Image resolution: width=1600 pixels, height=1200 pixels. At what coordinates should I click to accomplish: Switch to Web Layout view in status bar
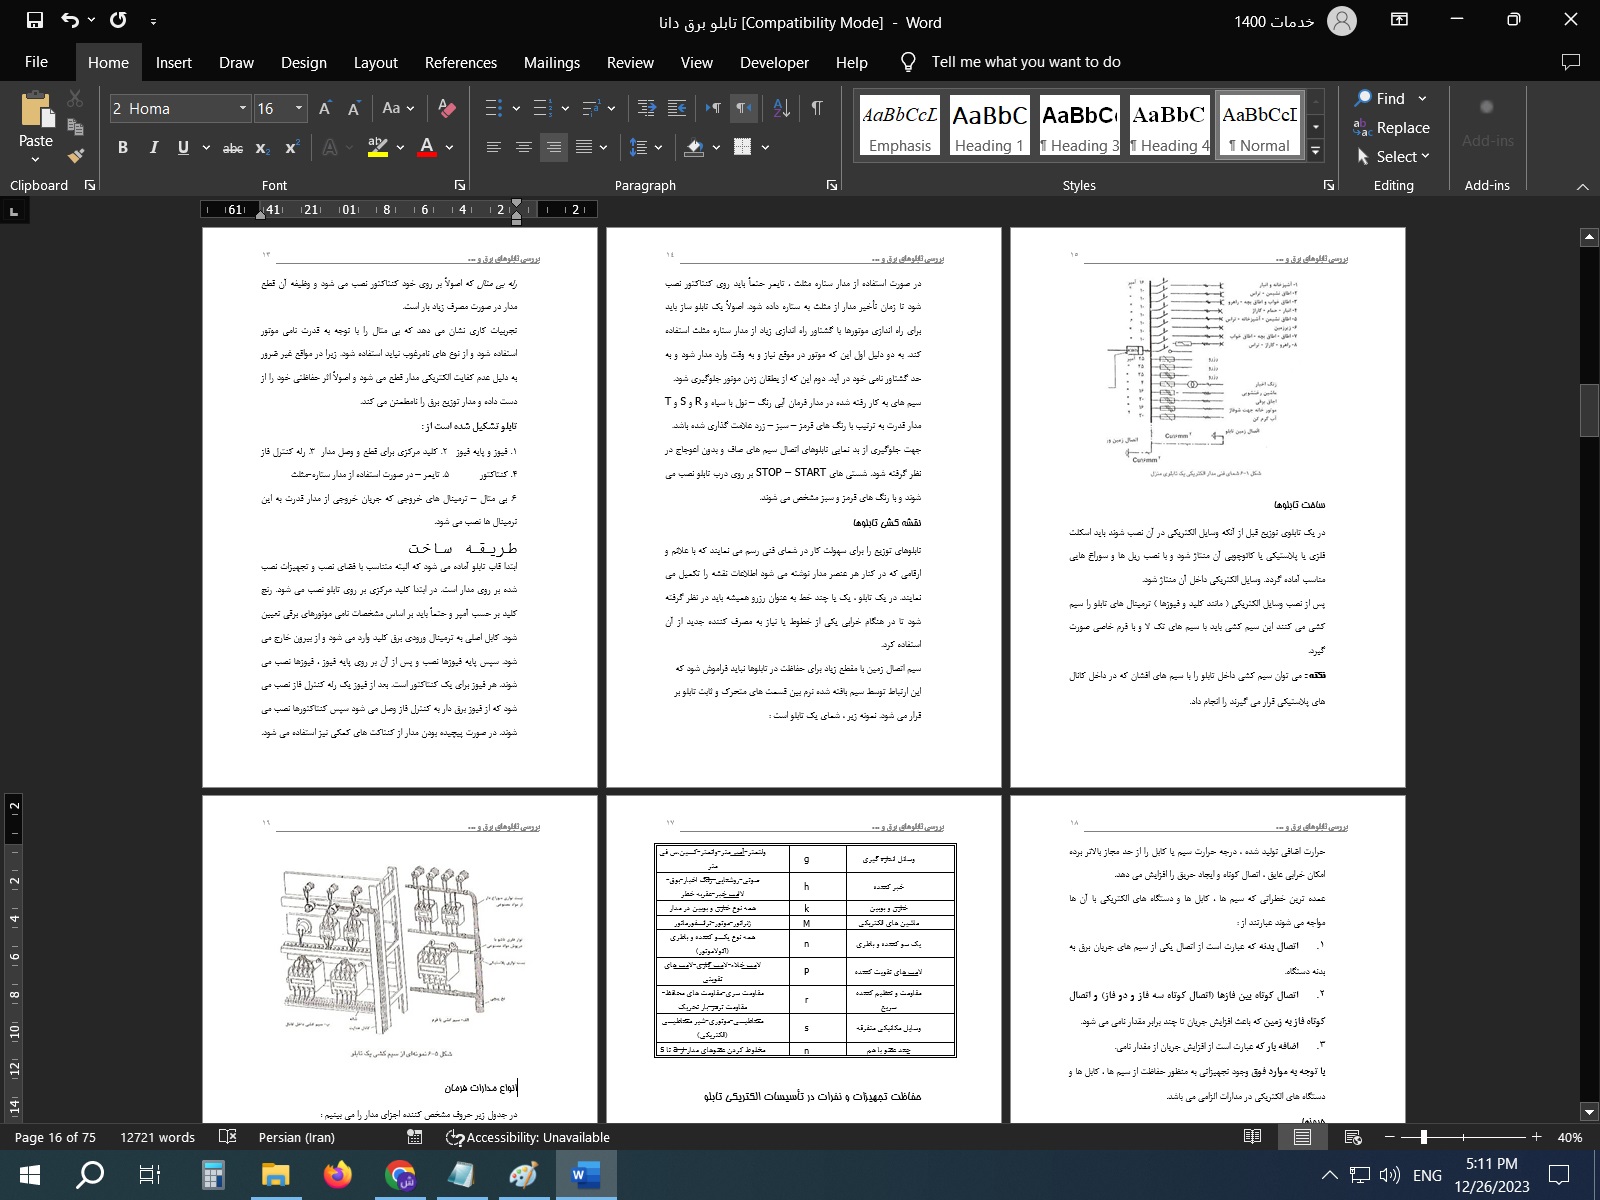(1353, 1137)
